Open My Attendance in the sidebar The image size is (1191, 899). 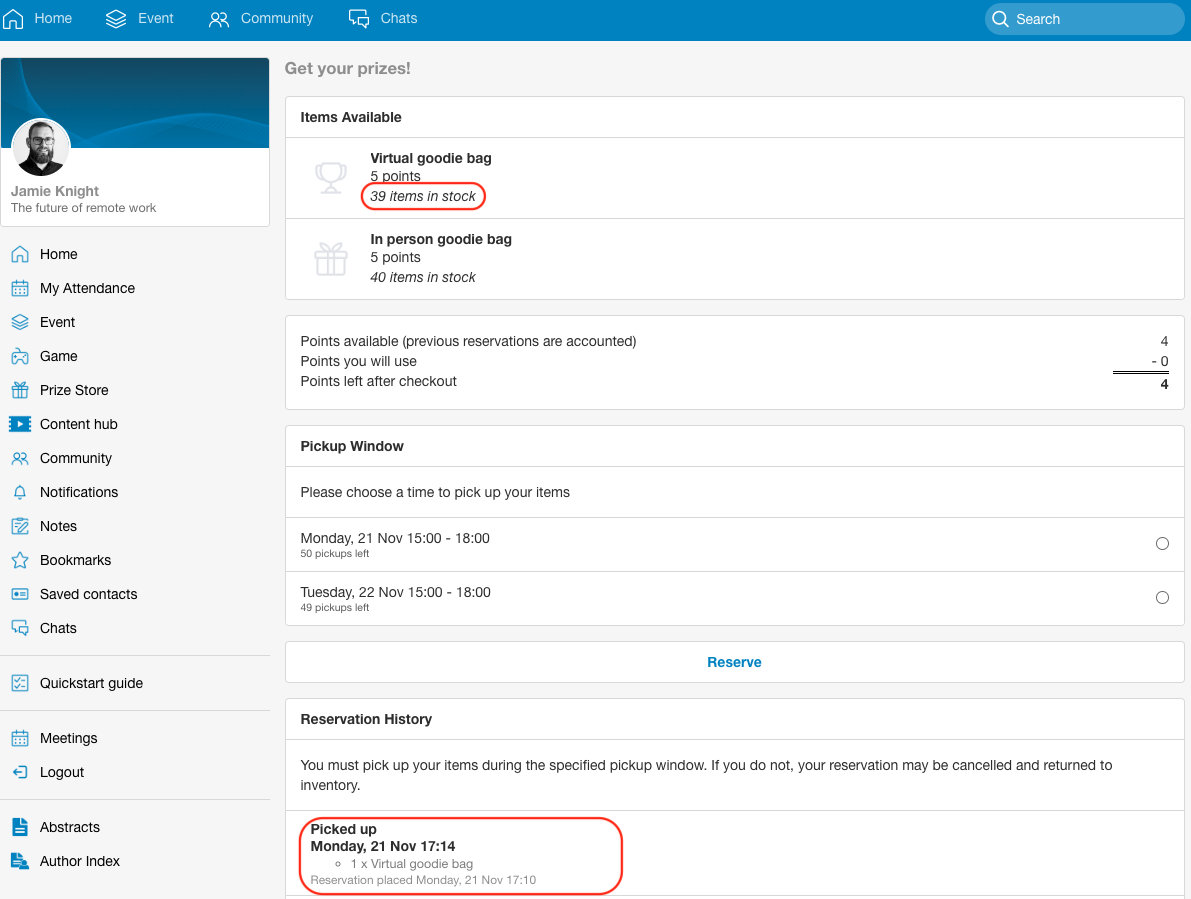(87, 288)
